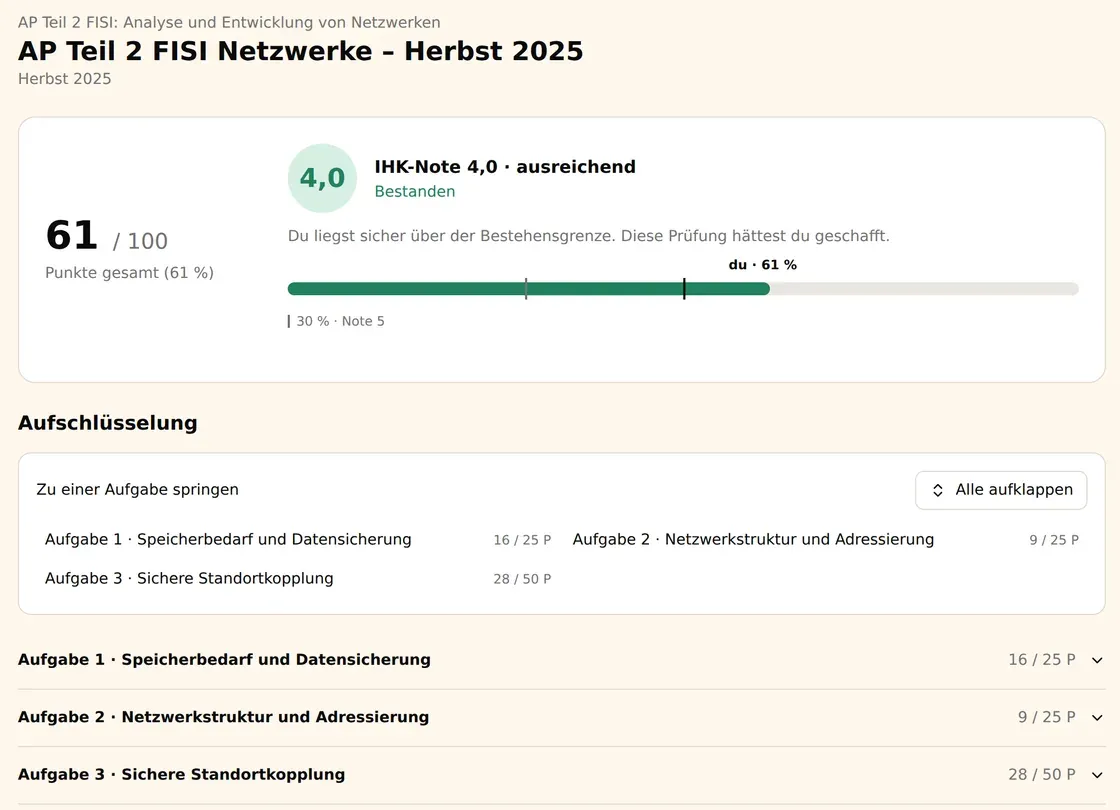Click the breadcrumb 'AP Teil 2 FISI: Analyse und Entwicklung von Netzwerken'
The image size is (1120, 810).
click(x=229, y=23)
